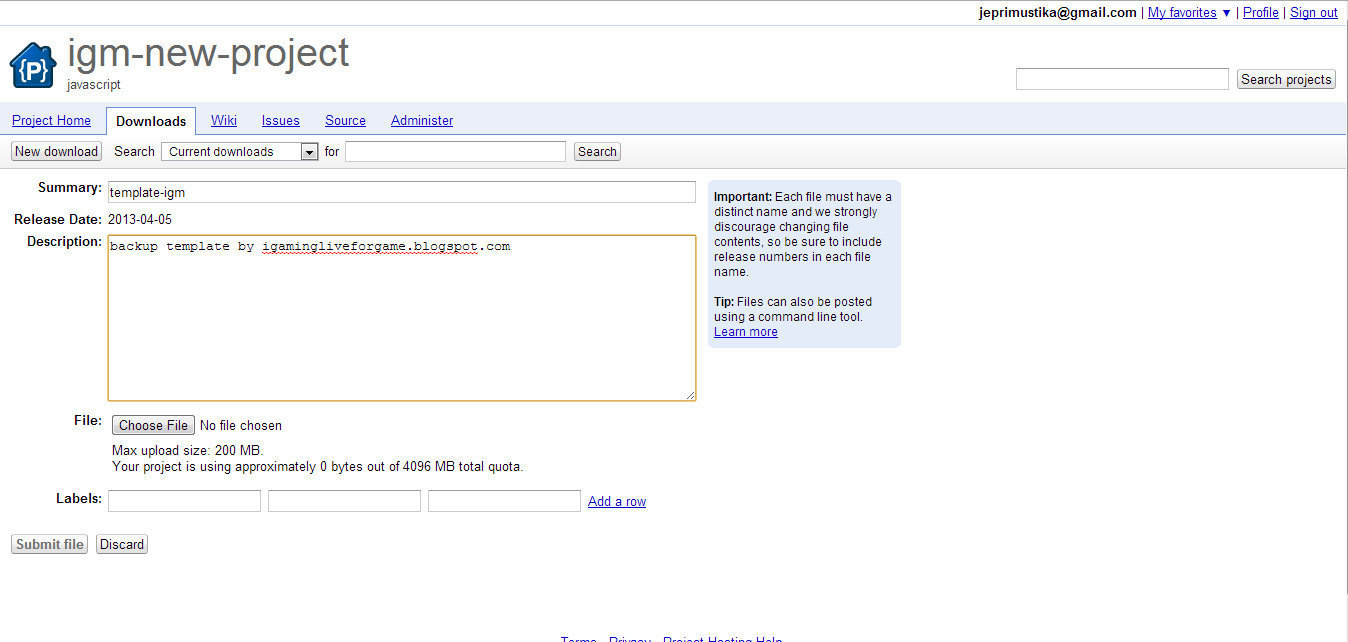
Task: Click the Submit file button
Action: tap(50, 544)
